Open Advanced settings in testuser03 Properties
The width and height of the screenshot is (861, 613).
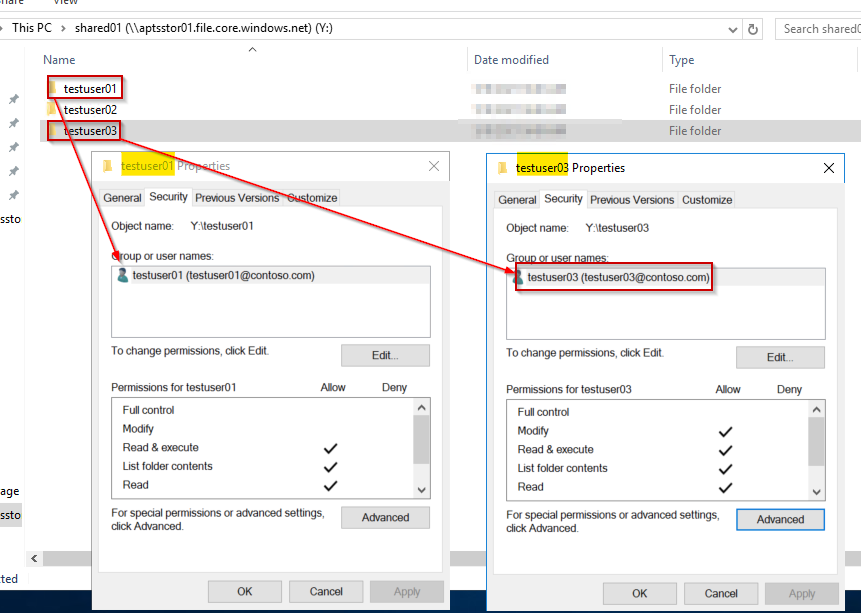coord(780,520)
